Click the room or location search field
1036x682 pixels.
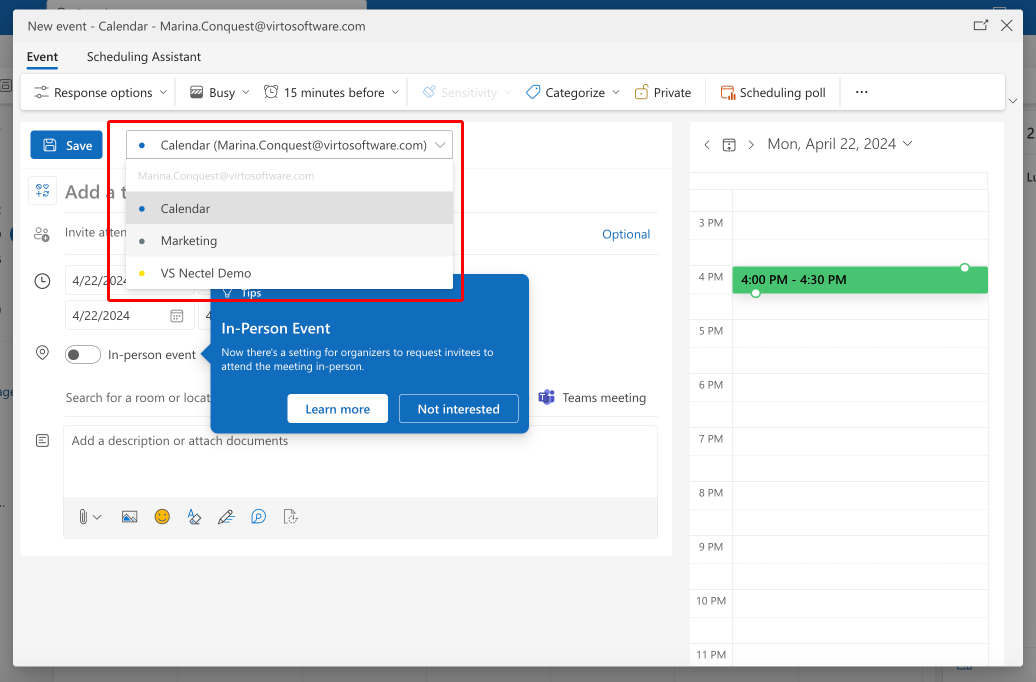tap(137, 398)
